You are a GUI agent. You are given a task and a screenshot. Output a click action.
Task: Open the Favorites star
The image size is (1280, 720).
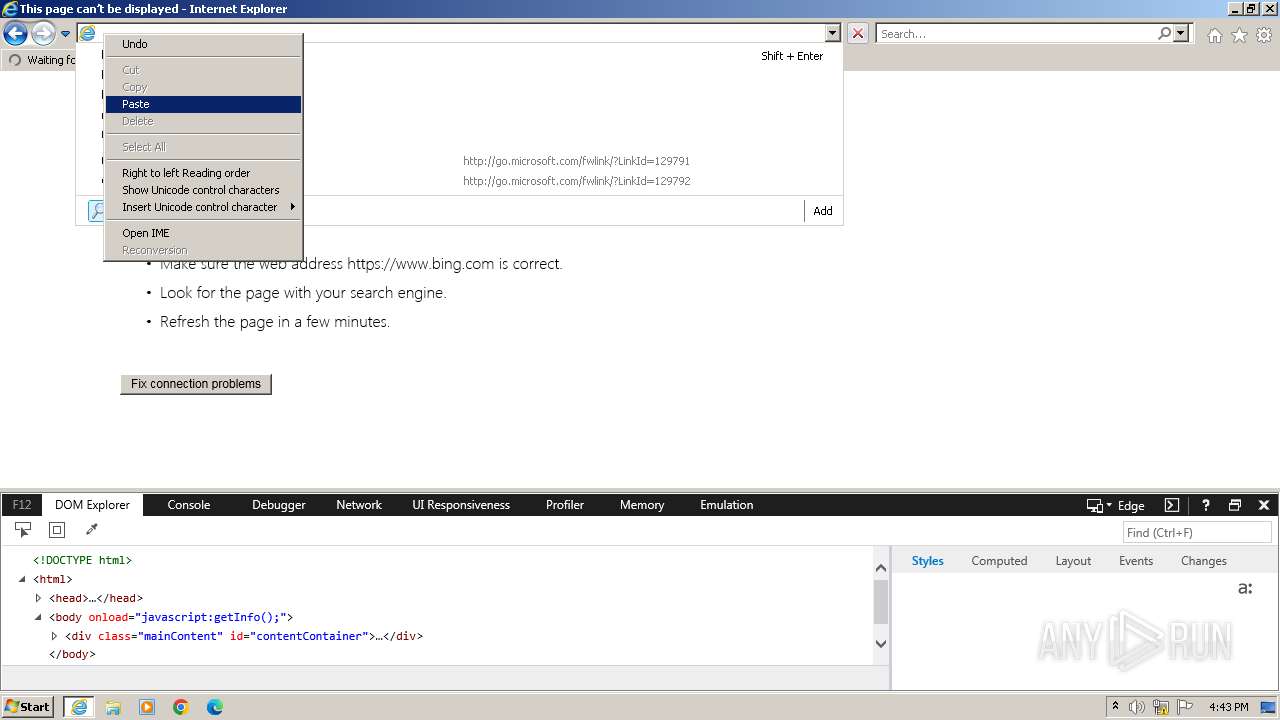[1239, 35]
